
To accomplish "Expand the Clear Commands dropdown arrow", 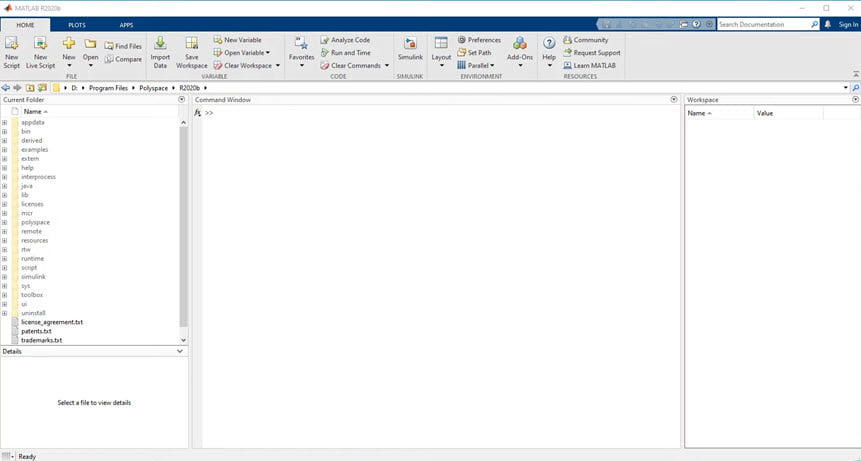I will pyautogui.click(x=387, y=65).
